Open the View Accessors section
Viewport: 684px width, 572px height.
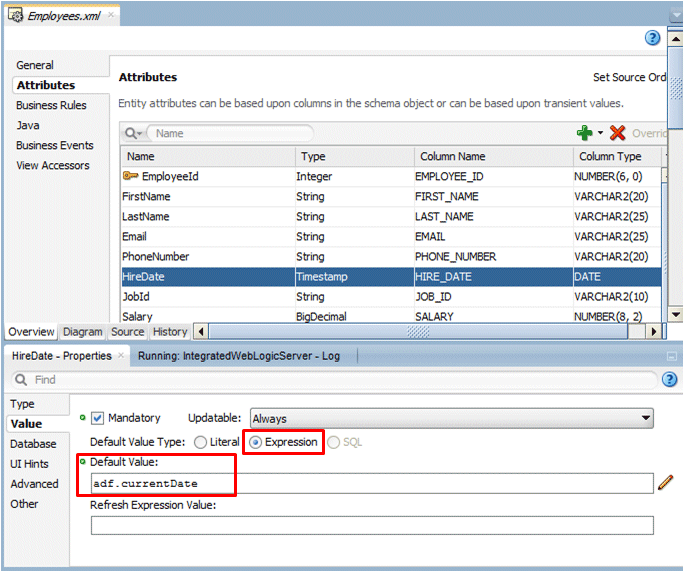[53, 165]
